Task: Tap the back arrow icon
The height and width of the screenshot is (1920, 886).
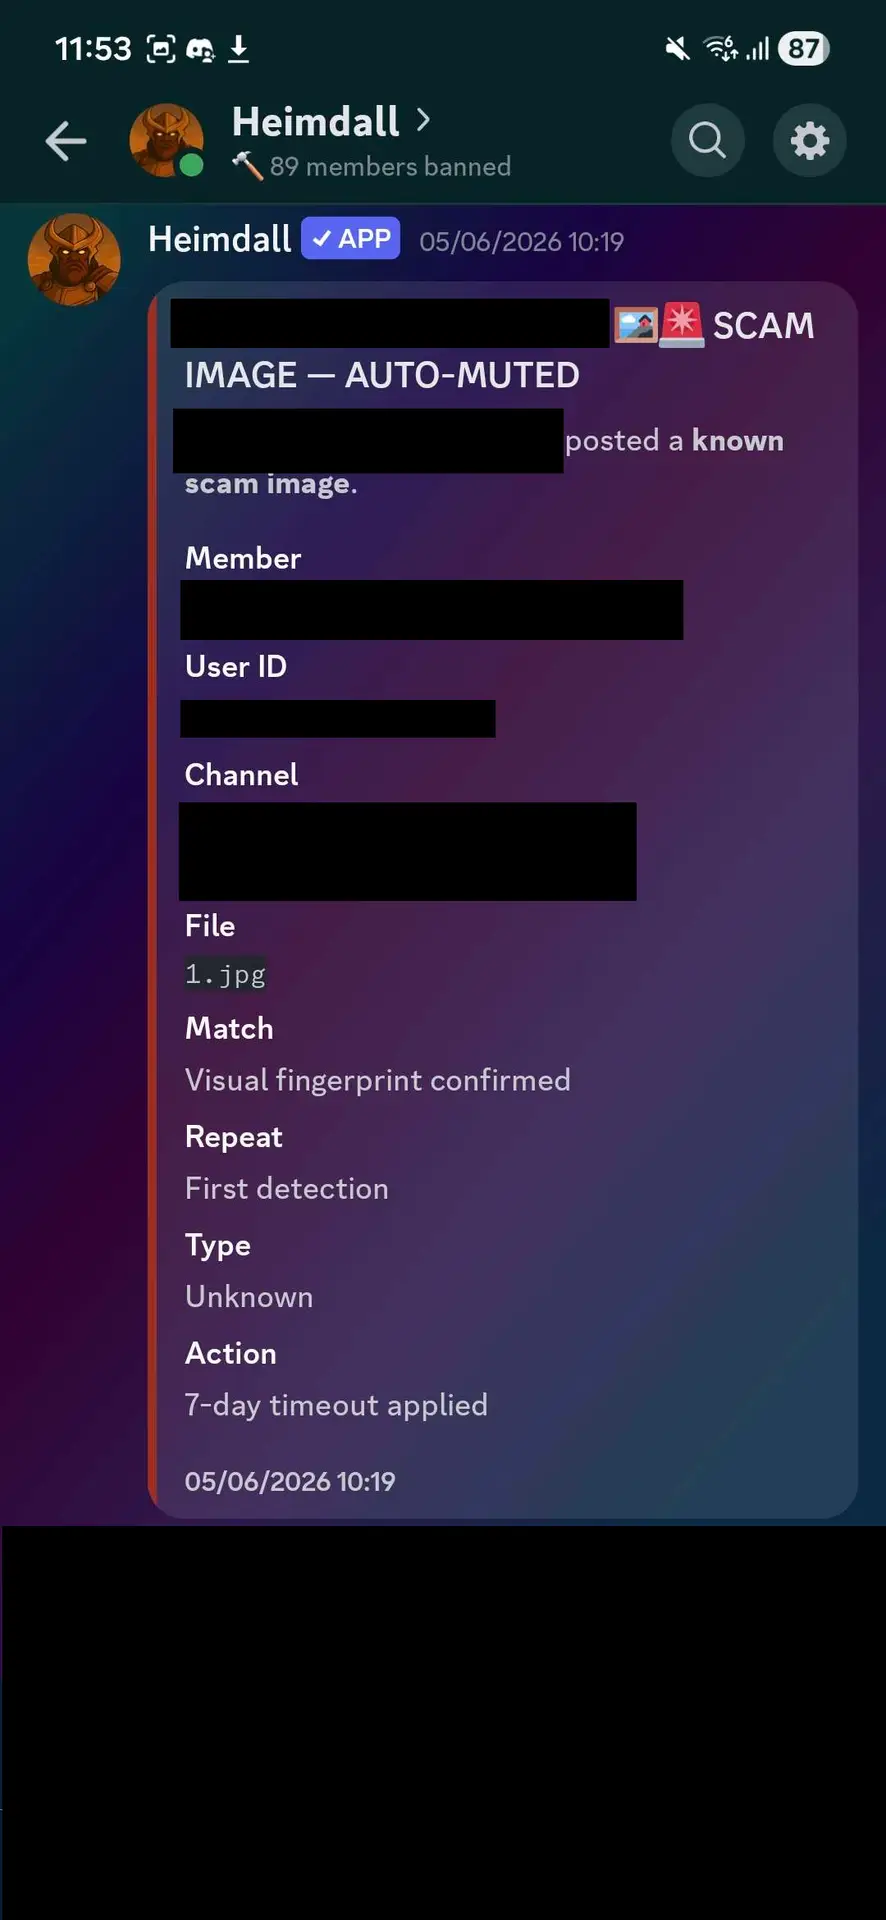Action: [x=66, y=141]
